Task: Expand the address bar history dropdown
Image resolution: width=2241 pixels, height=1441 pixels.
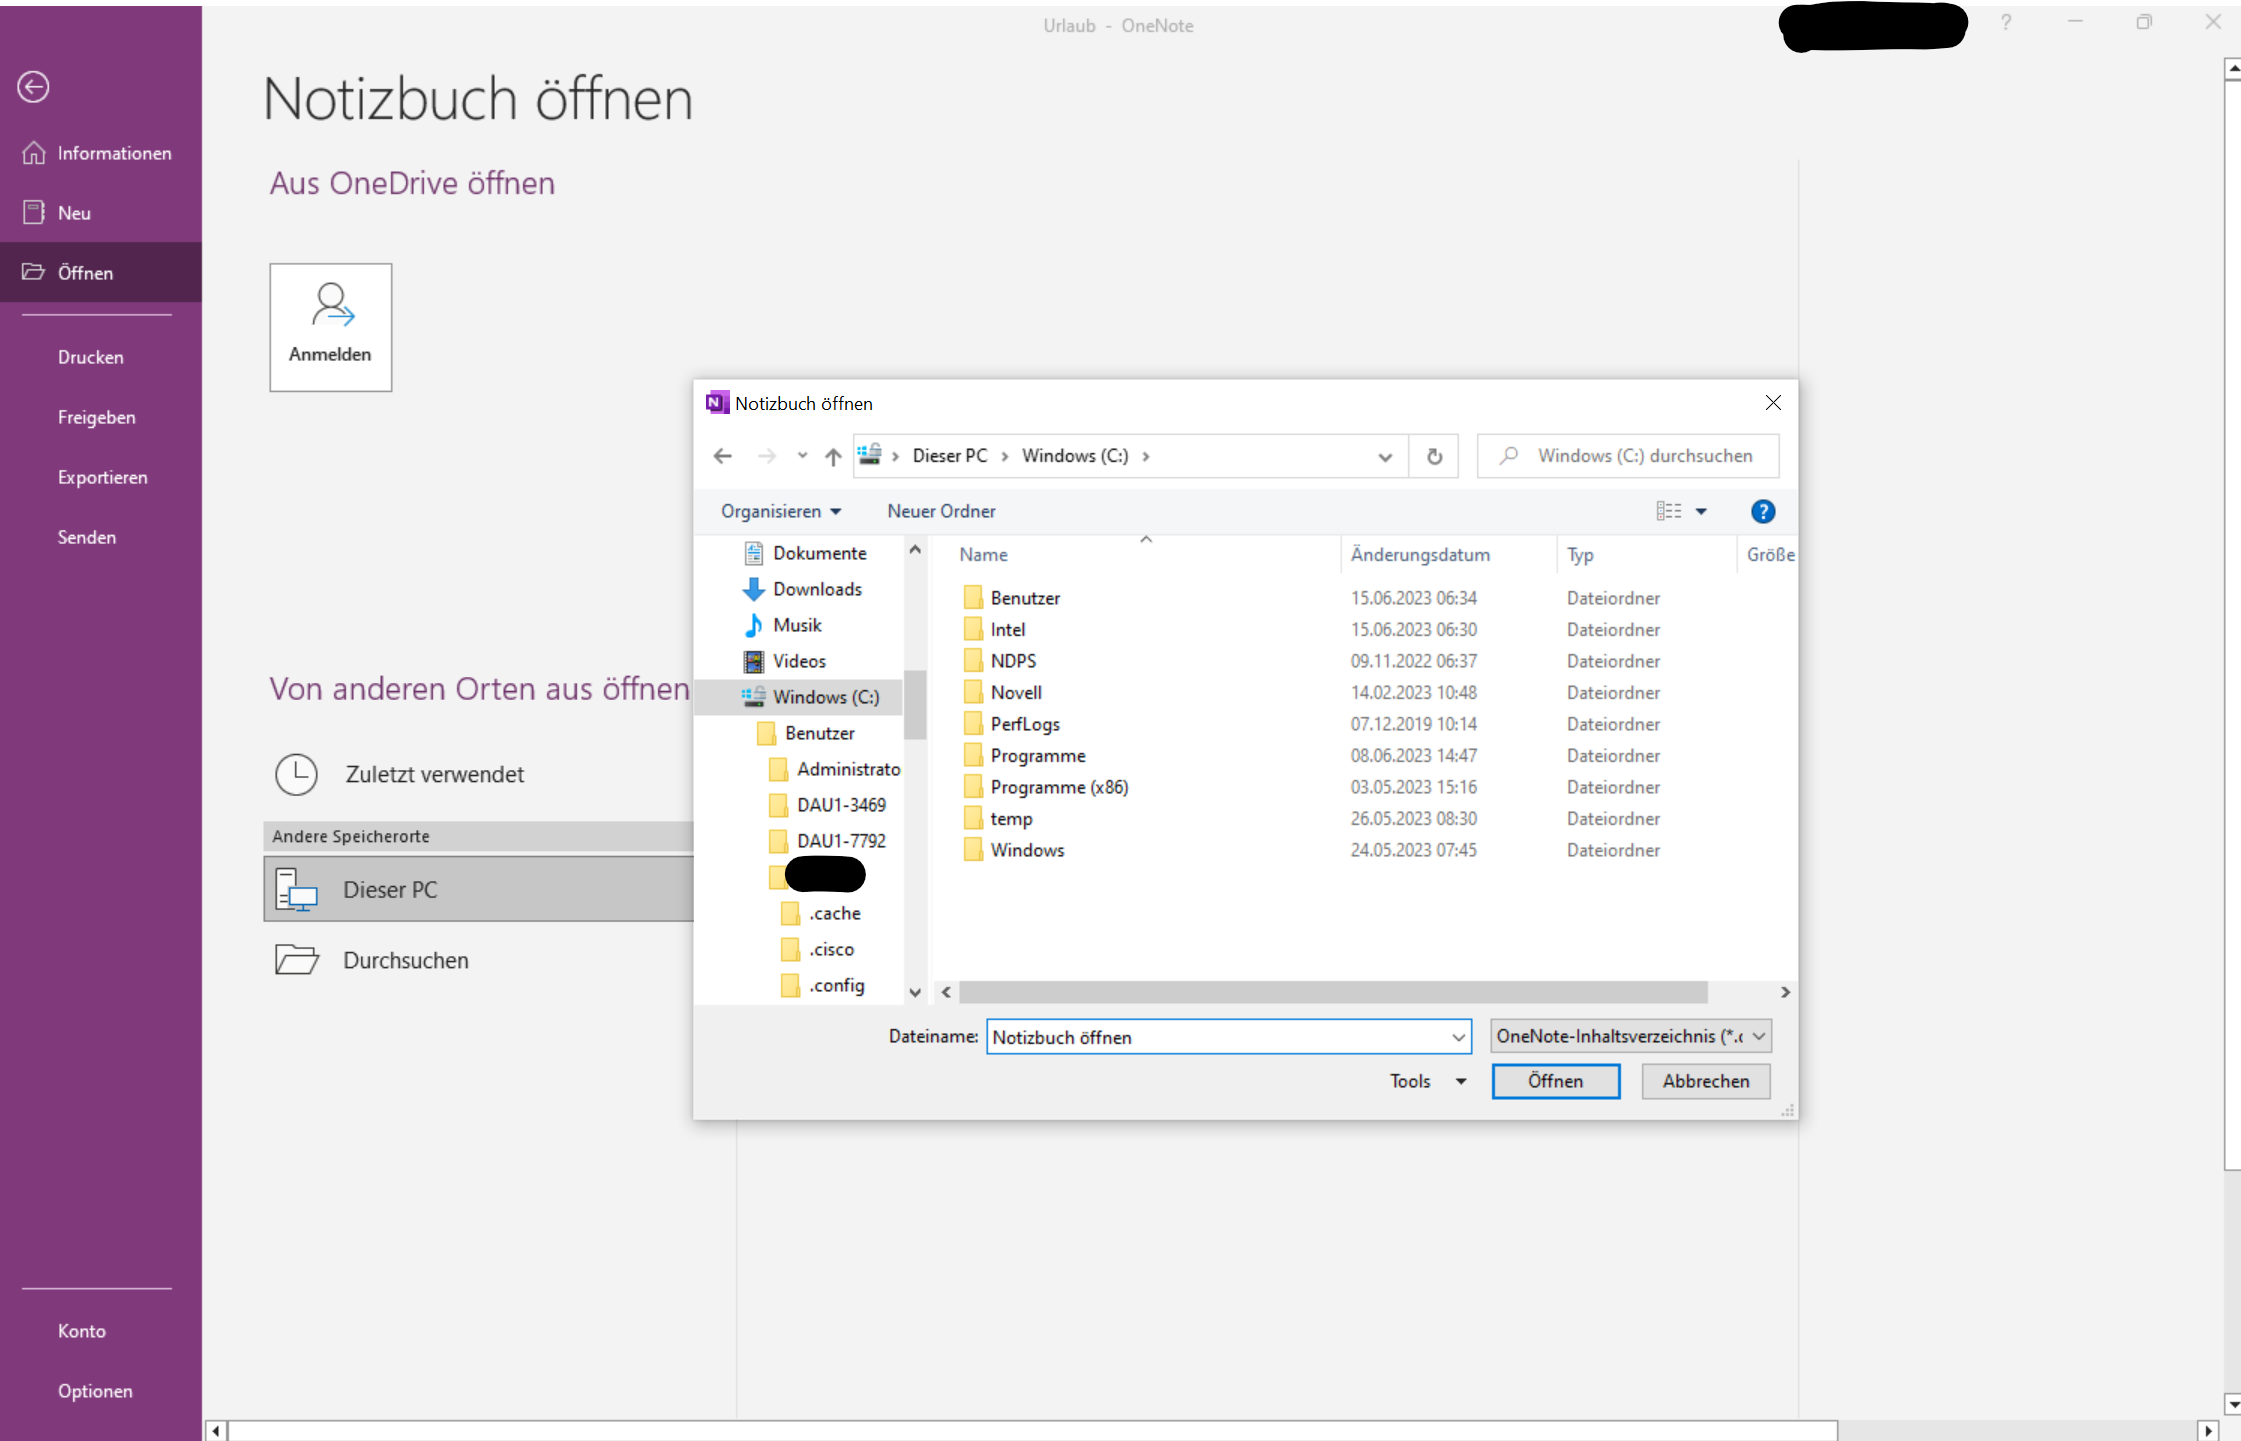Action: pos(1384,456)
